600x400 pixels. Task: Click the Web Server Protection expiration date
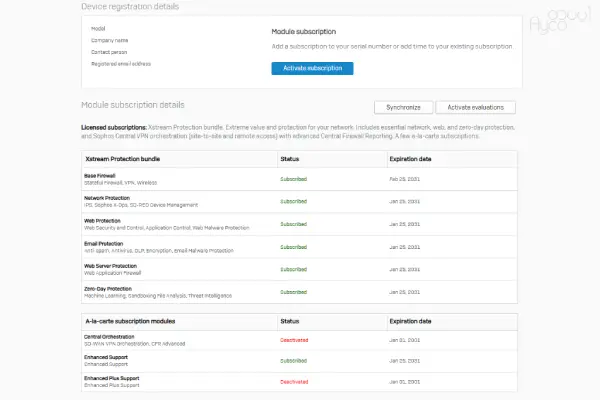pyautogui.click(x=404, y=269)
